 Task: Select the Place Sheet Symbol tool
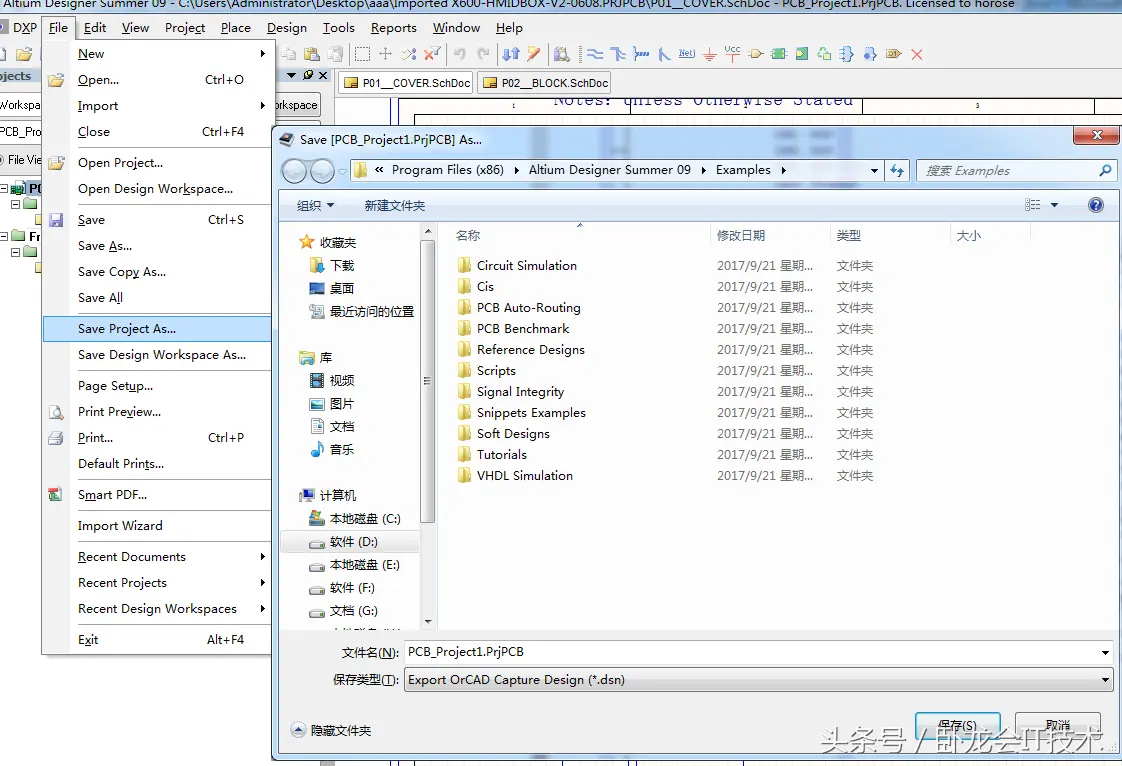click(x=779, y=54)
